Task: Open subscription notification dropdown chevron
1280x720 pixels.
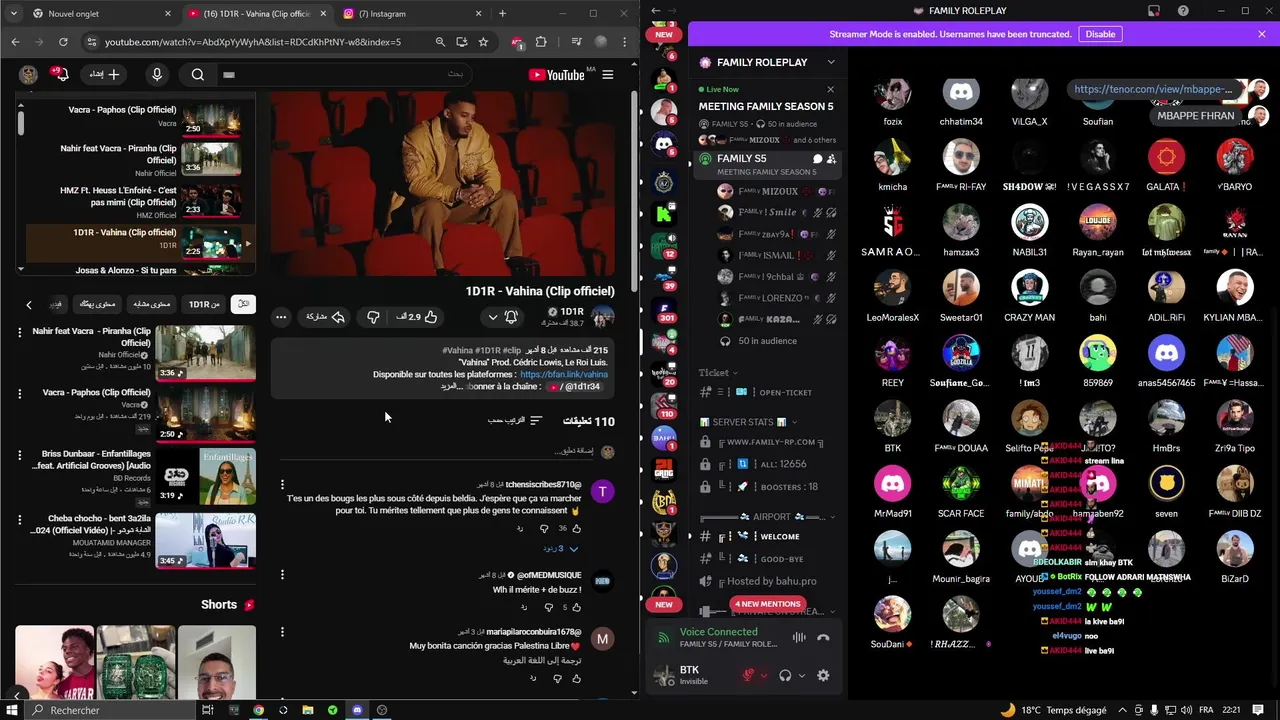Action: pyautogui.click(x=492, y=317)
